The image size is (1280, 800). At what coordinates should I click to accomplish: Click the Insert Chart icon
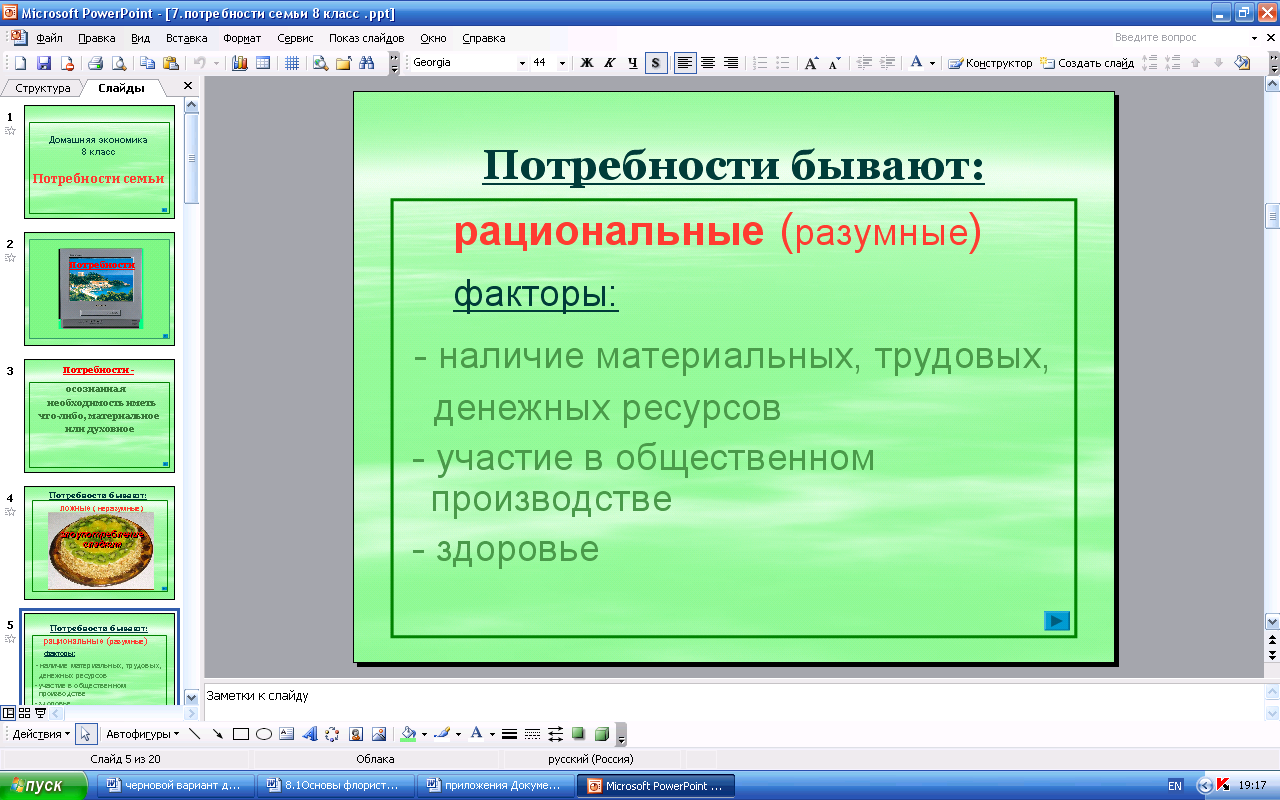240,63
